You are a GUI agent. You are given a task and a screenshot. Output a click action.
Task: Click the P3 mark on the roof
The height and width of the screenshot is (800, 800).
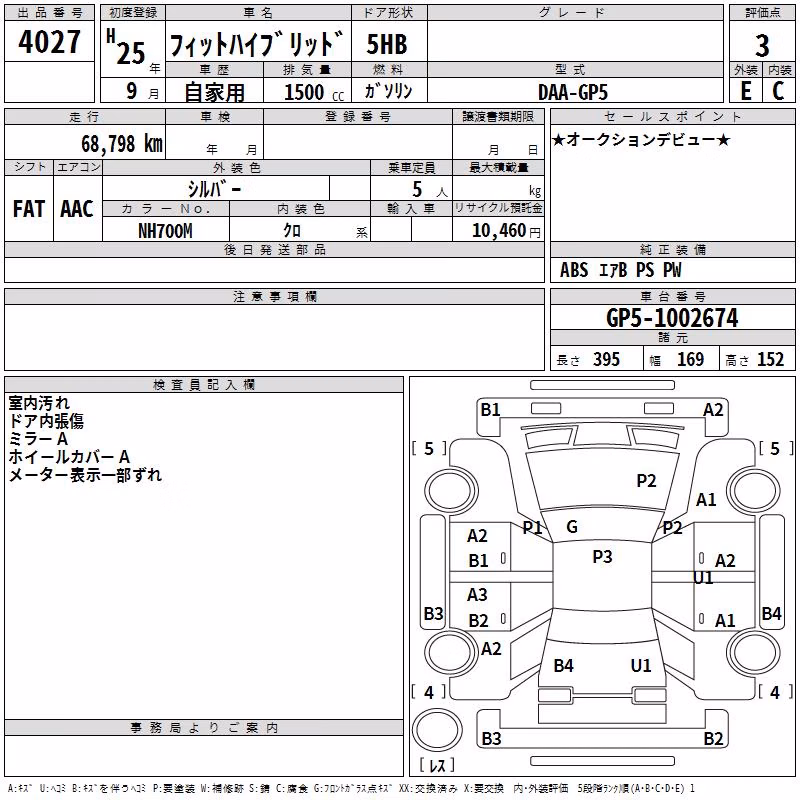(602, 557)
